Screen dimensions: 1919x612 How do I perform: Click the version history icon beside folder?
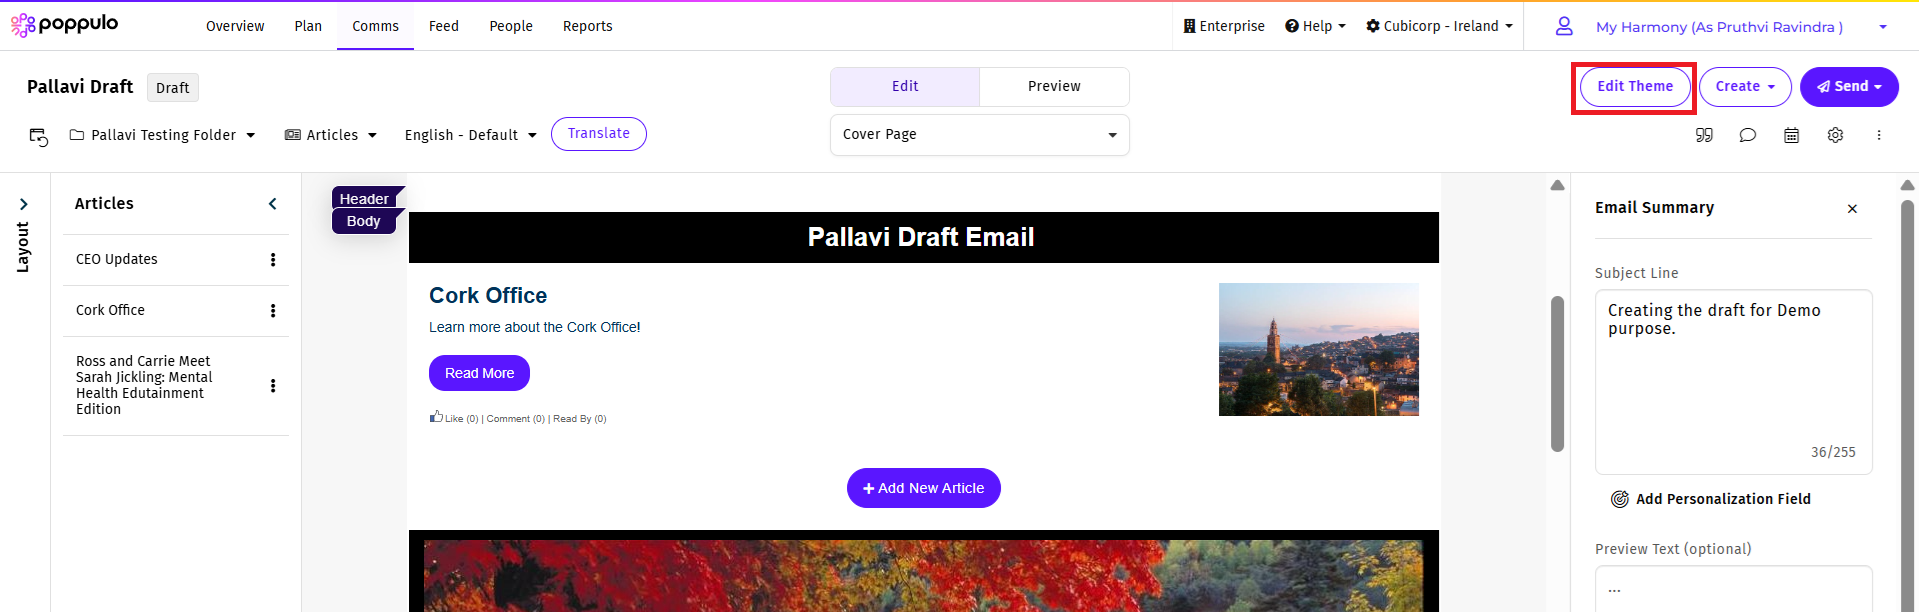click(x=38, y=136)
